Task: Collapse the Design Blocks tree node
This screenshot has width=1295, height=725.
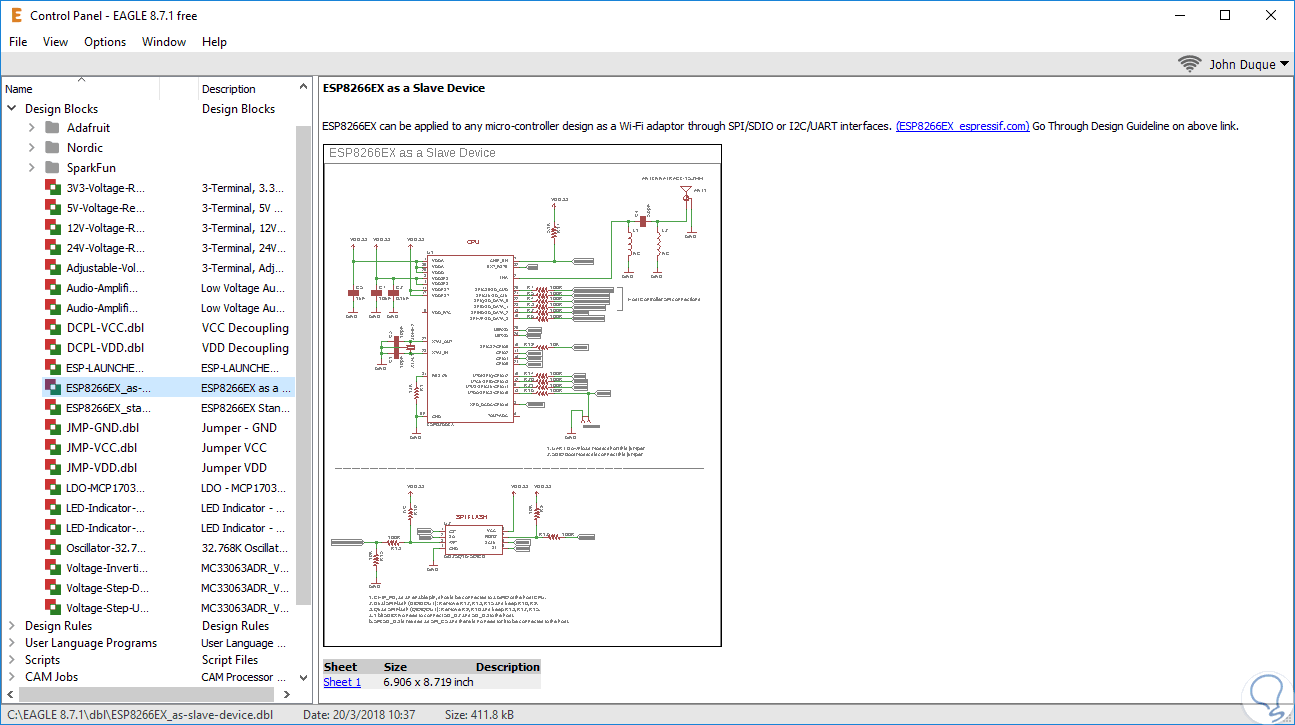Action: (12, 109)
